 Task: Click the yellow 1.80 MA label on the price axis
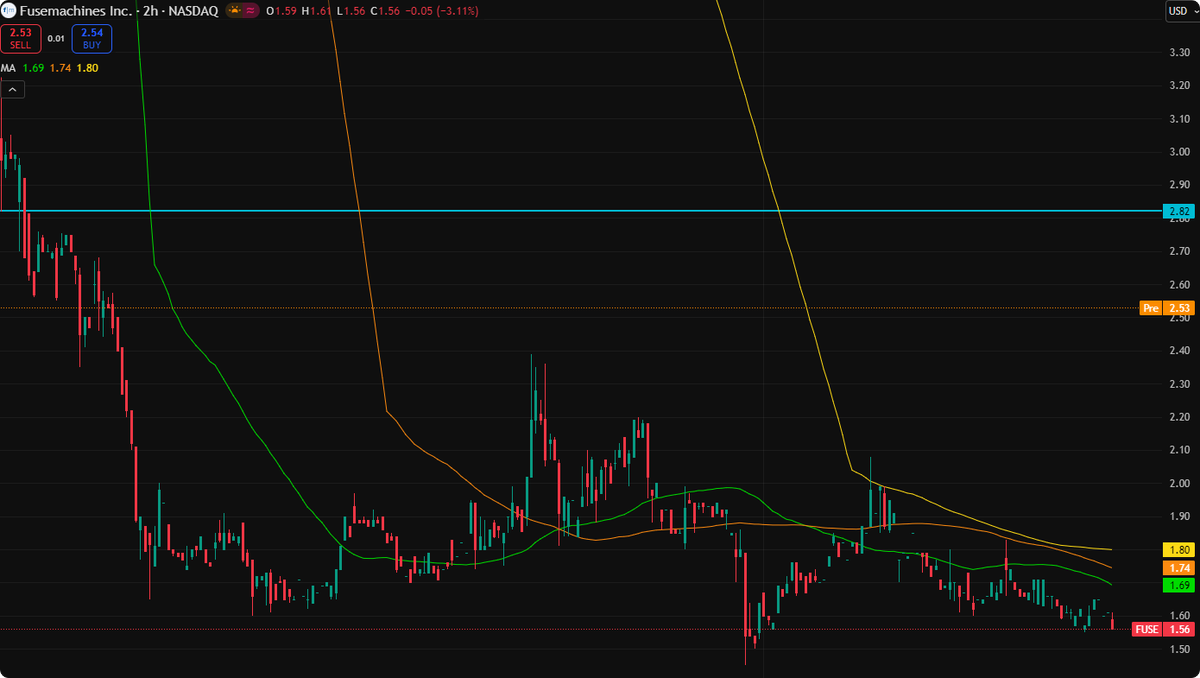tap(1179, 550)
